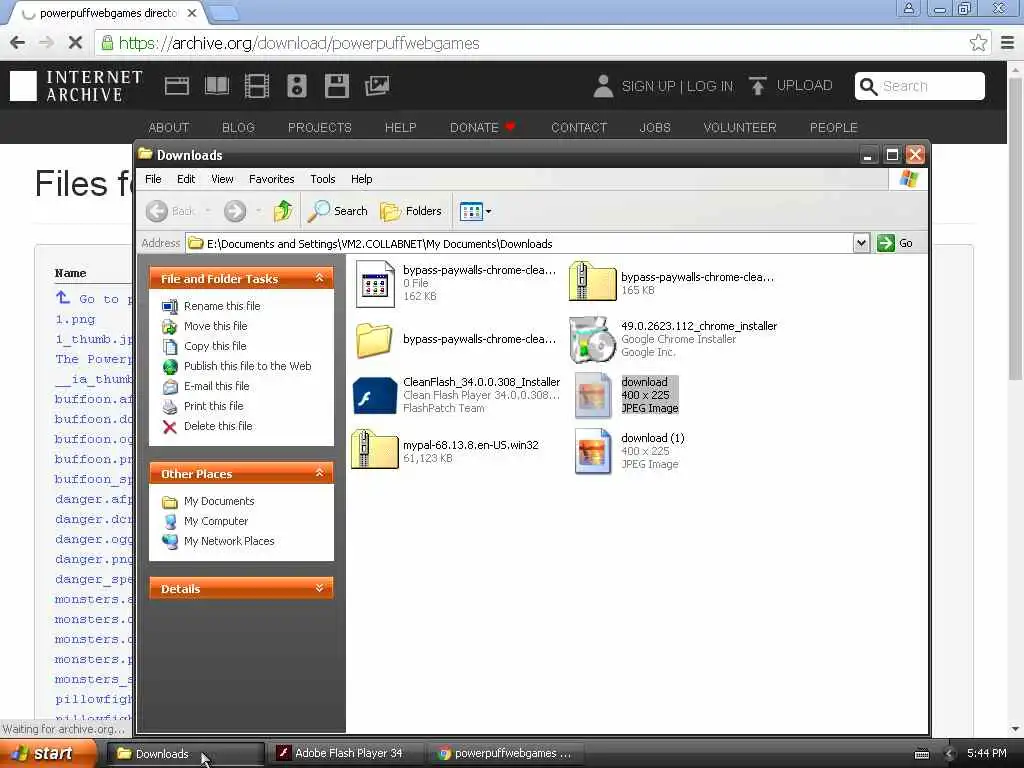Click the Back button in Downloads window
This screenshot has height=768, width=1024.
pyautogui.click(x=171, y=211)
